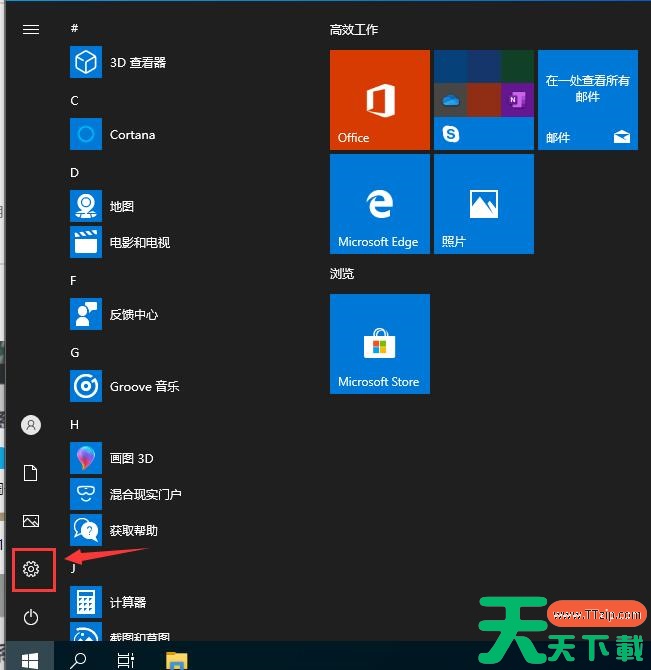Launch 计算器 calculator app
This screenshot has height=670, width=651.
[108, 602]
